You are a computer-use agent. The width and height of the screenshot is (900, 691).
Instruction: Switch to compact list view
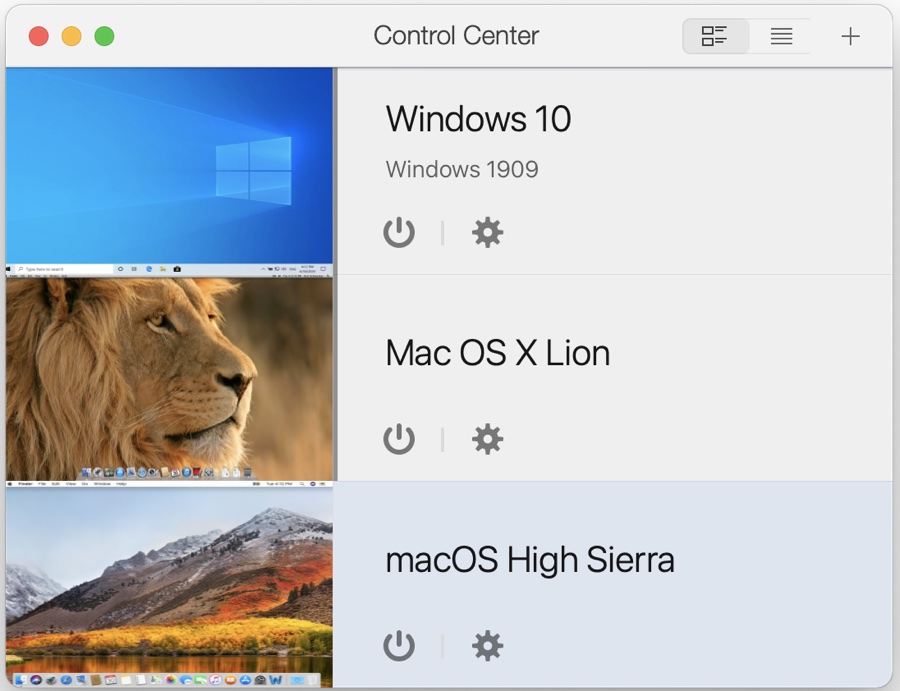click(x=781, y=36)
